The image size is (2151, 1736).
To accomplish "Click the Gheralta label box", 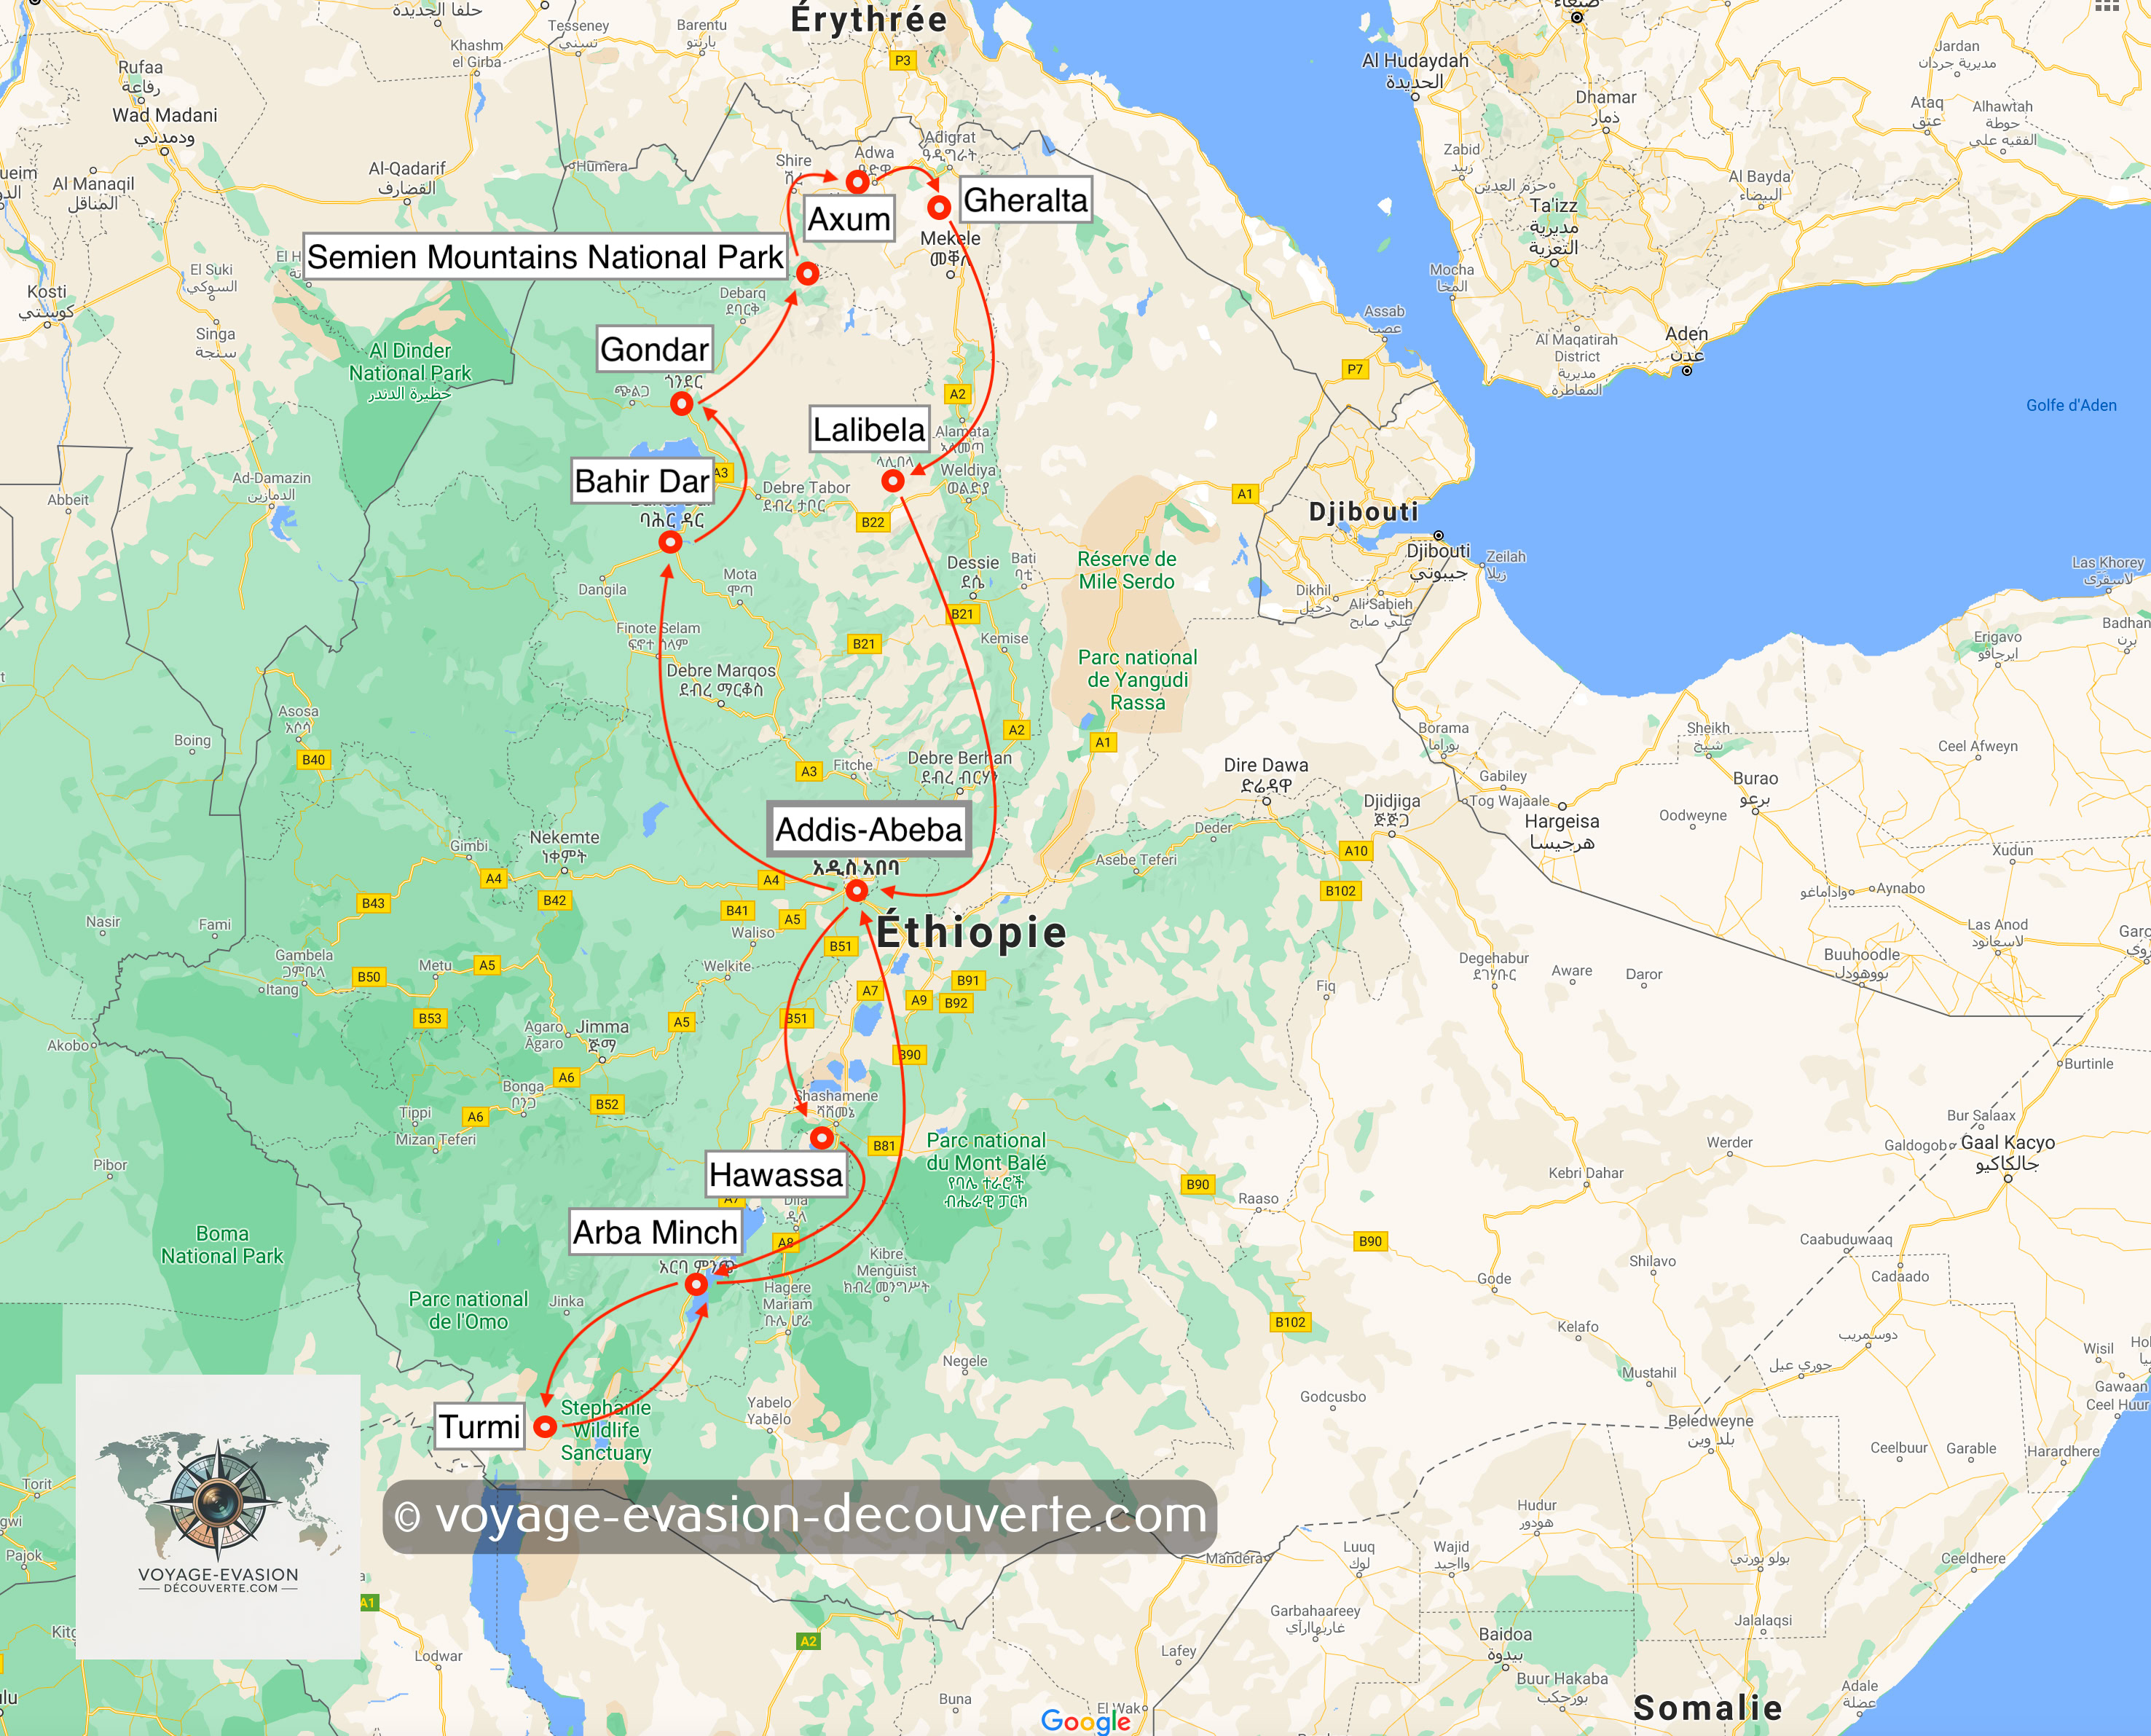I will coord(1025,200).
